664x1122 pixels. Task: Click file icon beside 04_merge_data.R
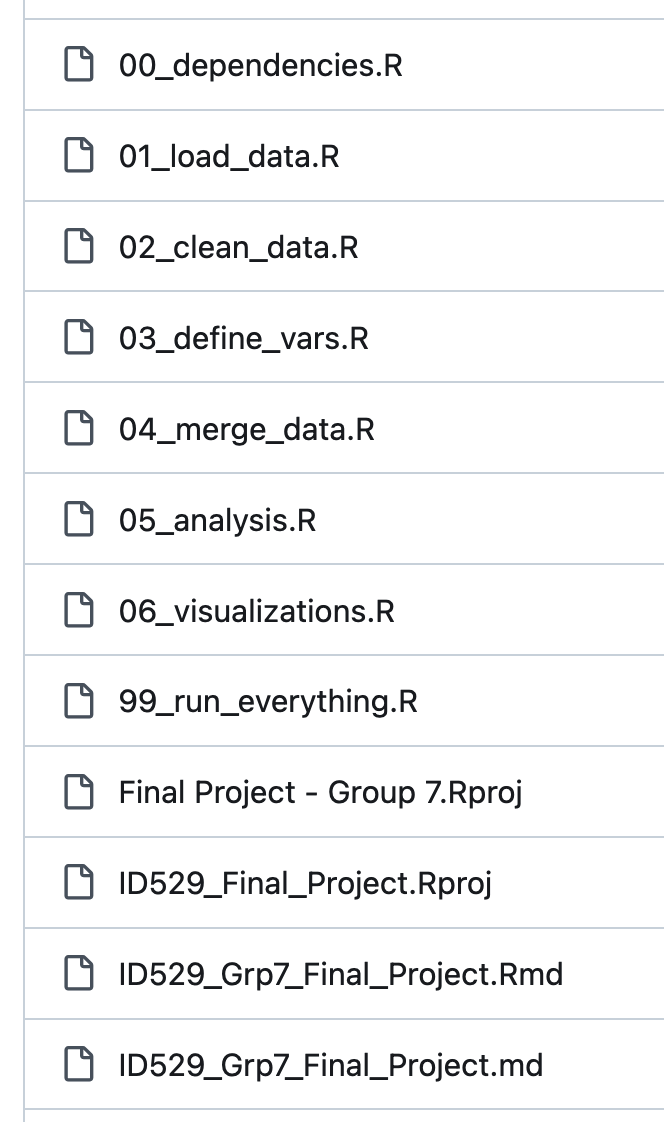coord(78,430)
